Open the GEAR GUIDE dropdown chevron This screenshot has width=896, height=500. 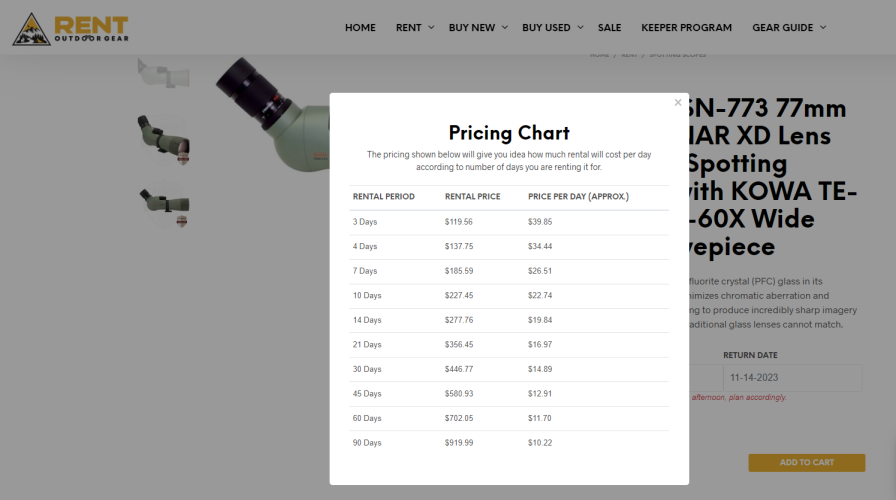[823, 27]
